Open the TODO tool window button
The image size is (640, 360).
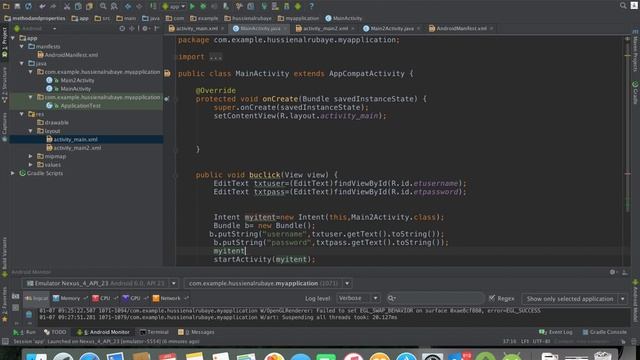(55, 332)
